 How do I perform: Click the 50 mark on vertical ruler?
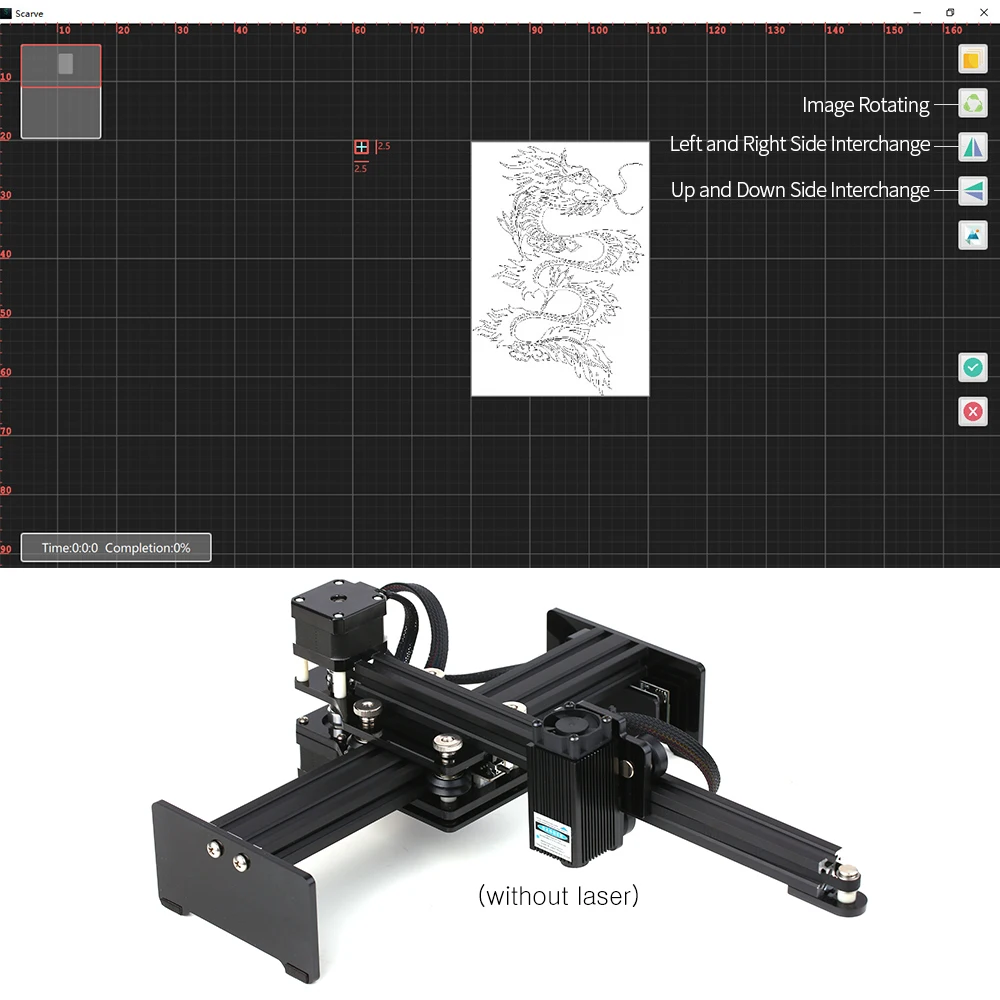(x=6, y=313)
